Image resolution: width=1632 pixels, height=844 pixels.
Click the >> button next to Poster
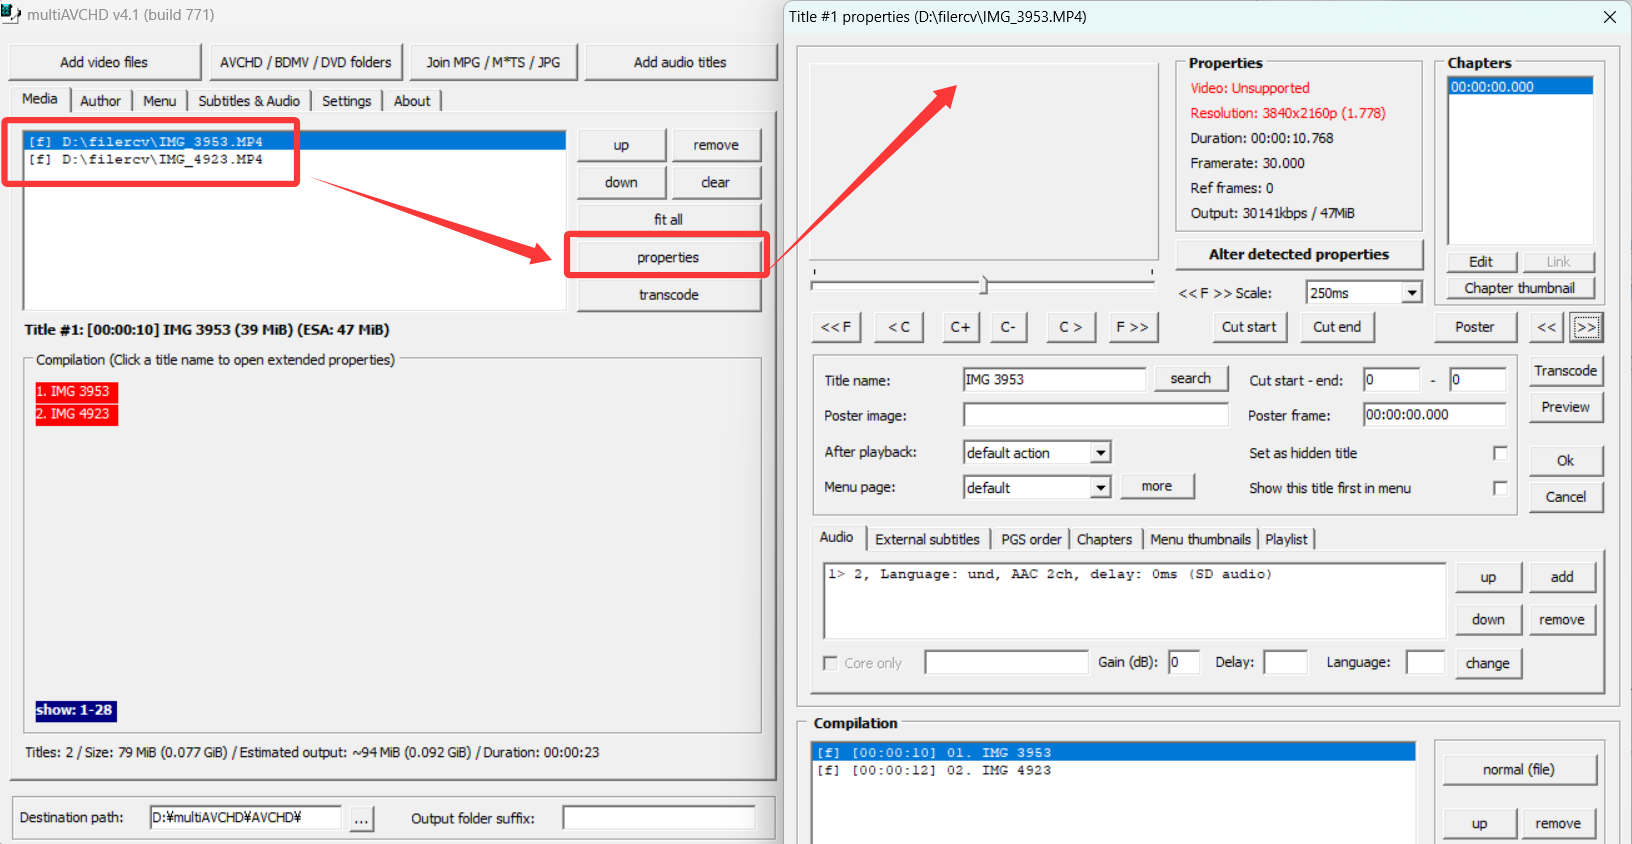click(1586, 327)
